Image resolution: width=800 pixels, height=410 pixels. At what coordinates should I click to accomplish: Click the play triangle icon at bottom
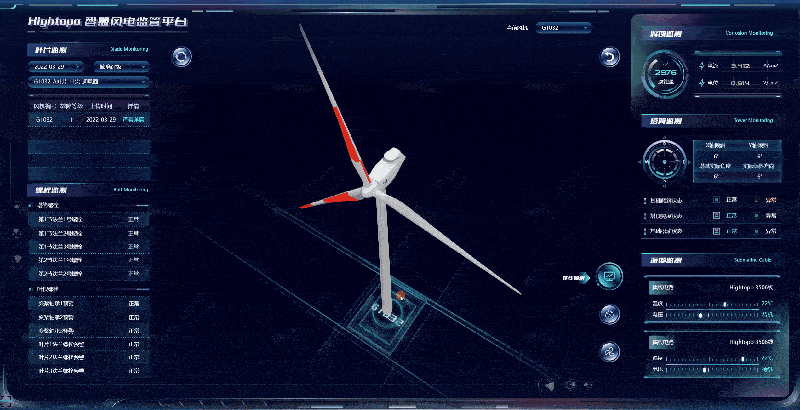click(x=549, y=386)
